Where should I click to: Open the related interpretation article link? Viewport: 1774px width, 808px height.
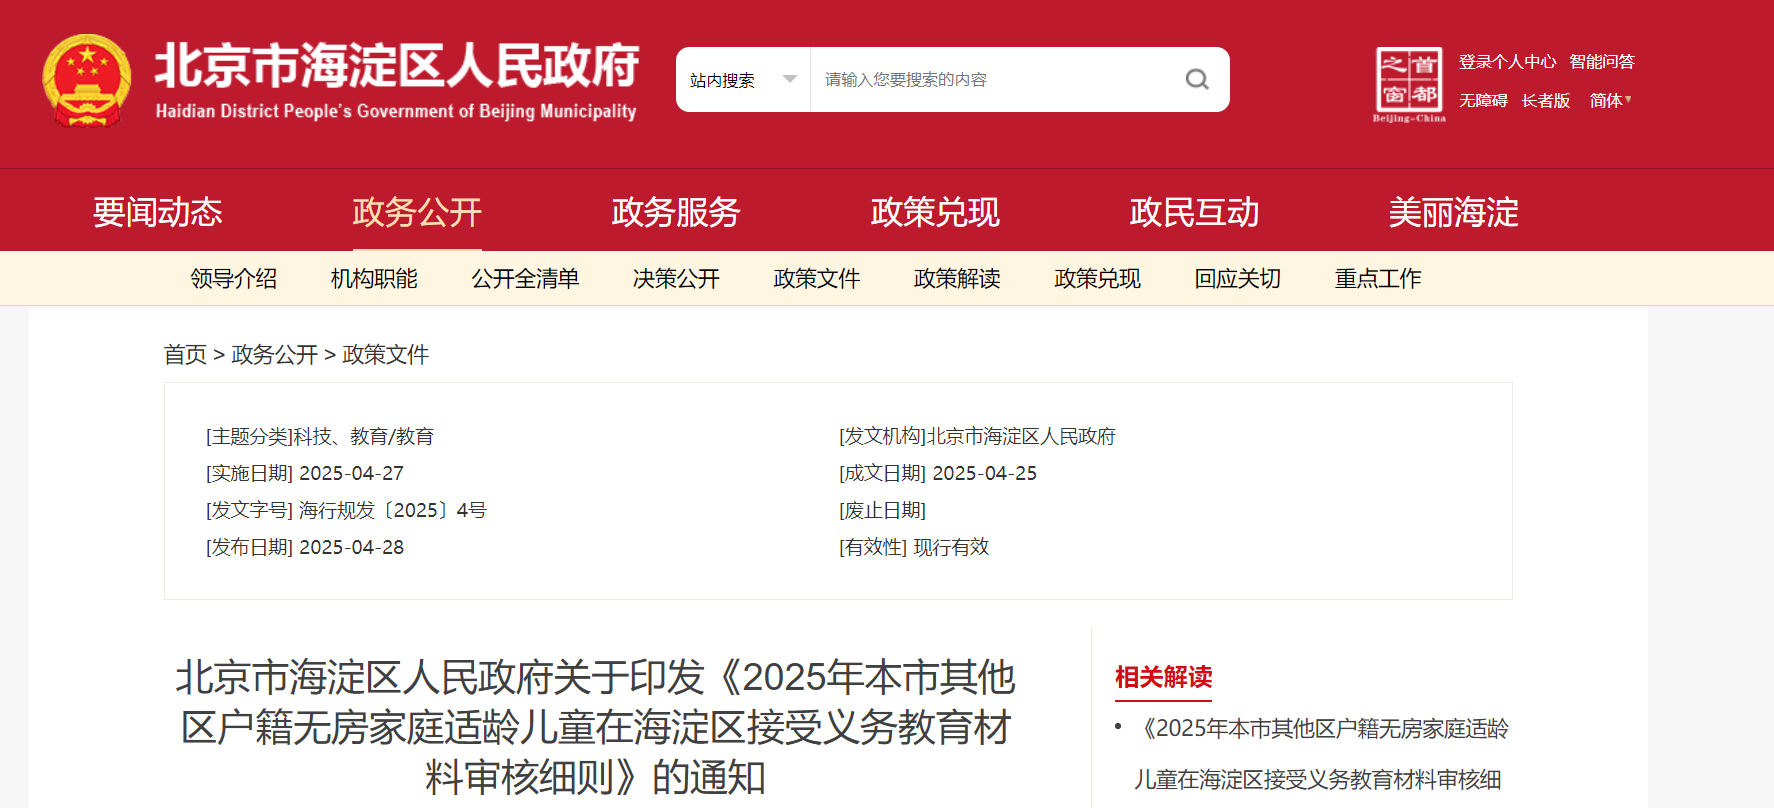(1322, 754)
